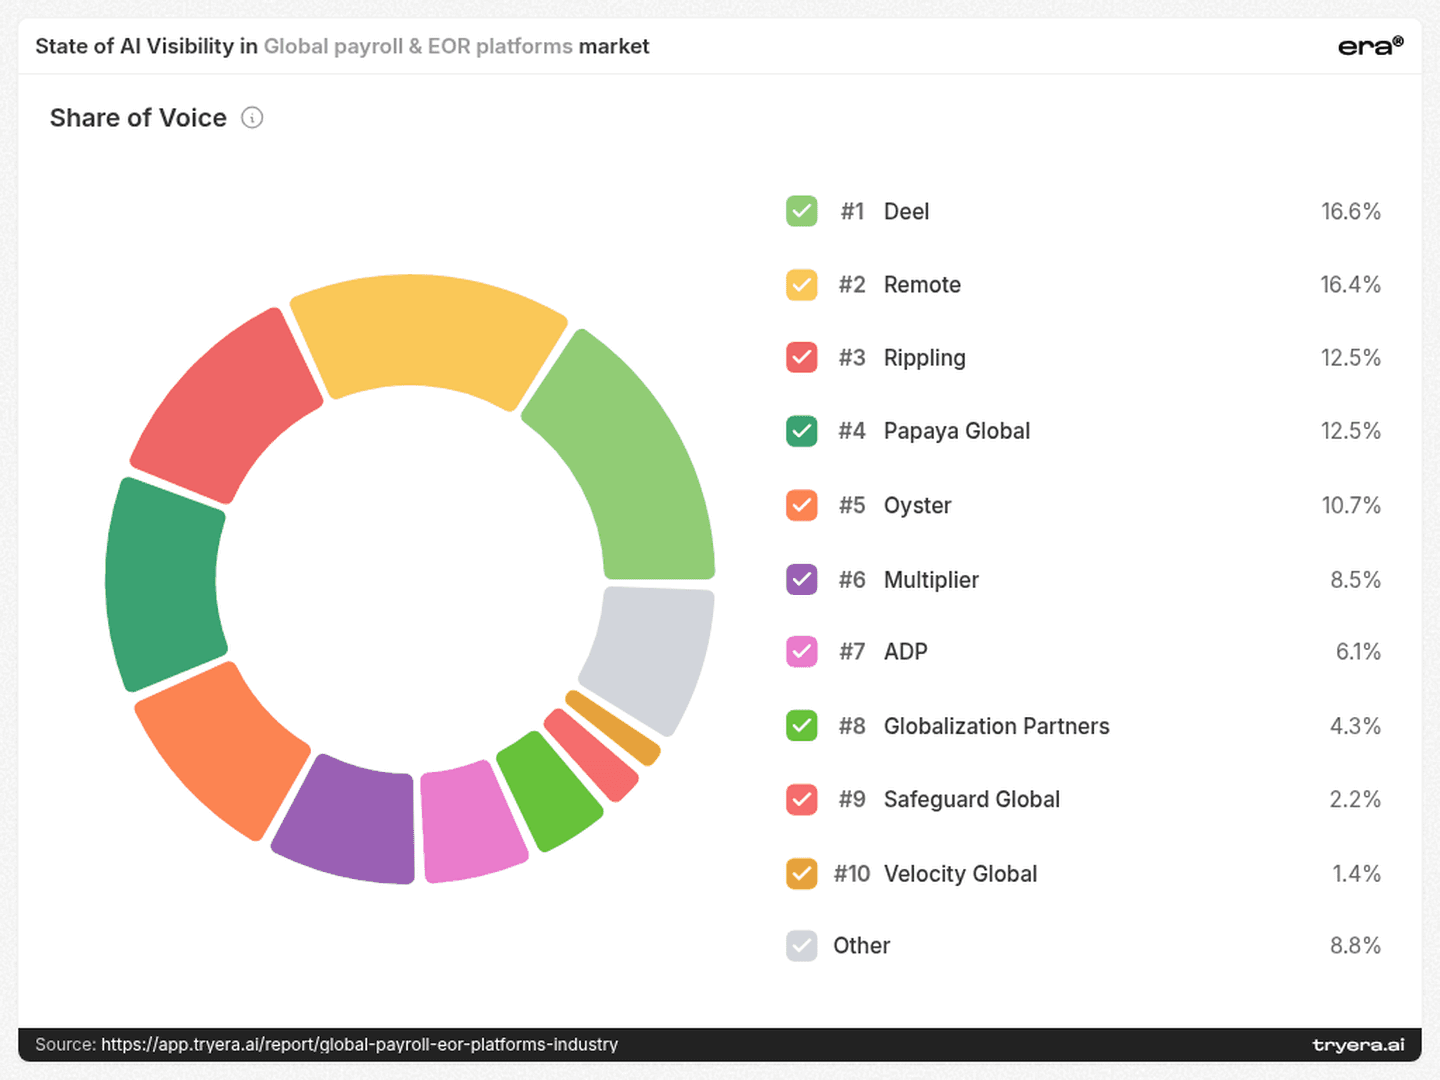1440x1080 pixels.
Task: Click the Share of Voice info icon
Action: pyautogui.click(x=252, y=118)
